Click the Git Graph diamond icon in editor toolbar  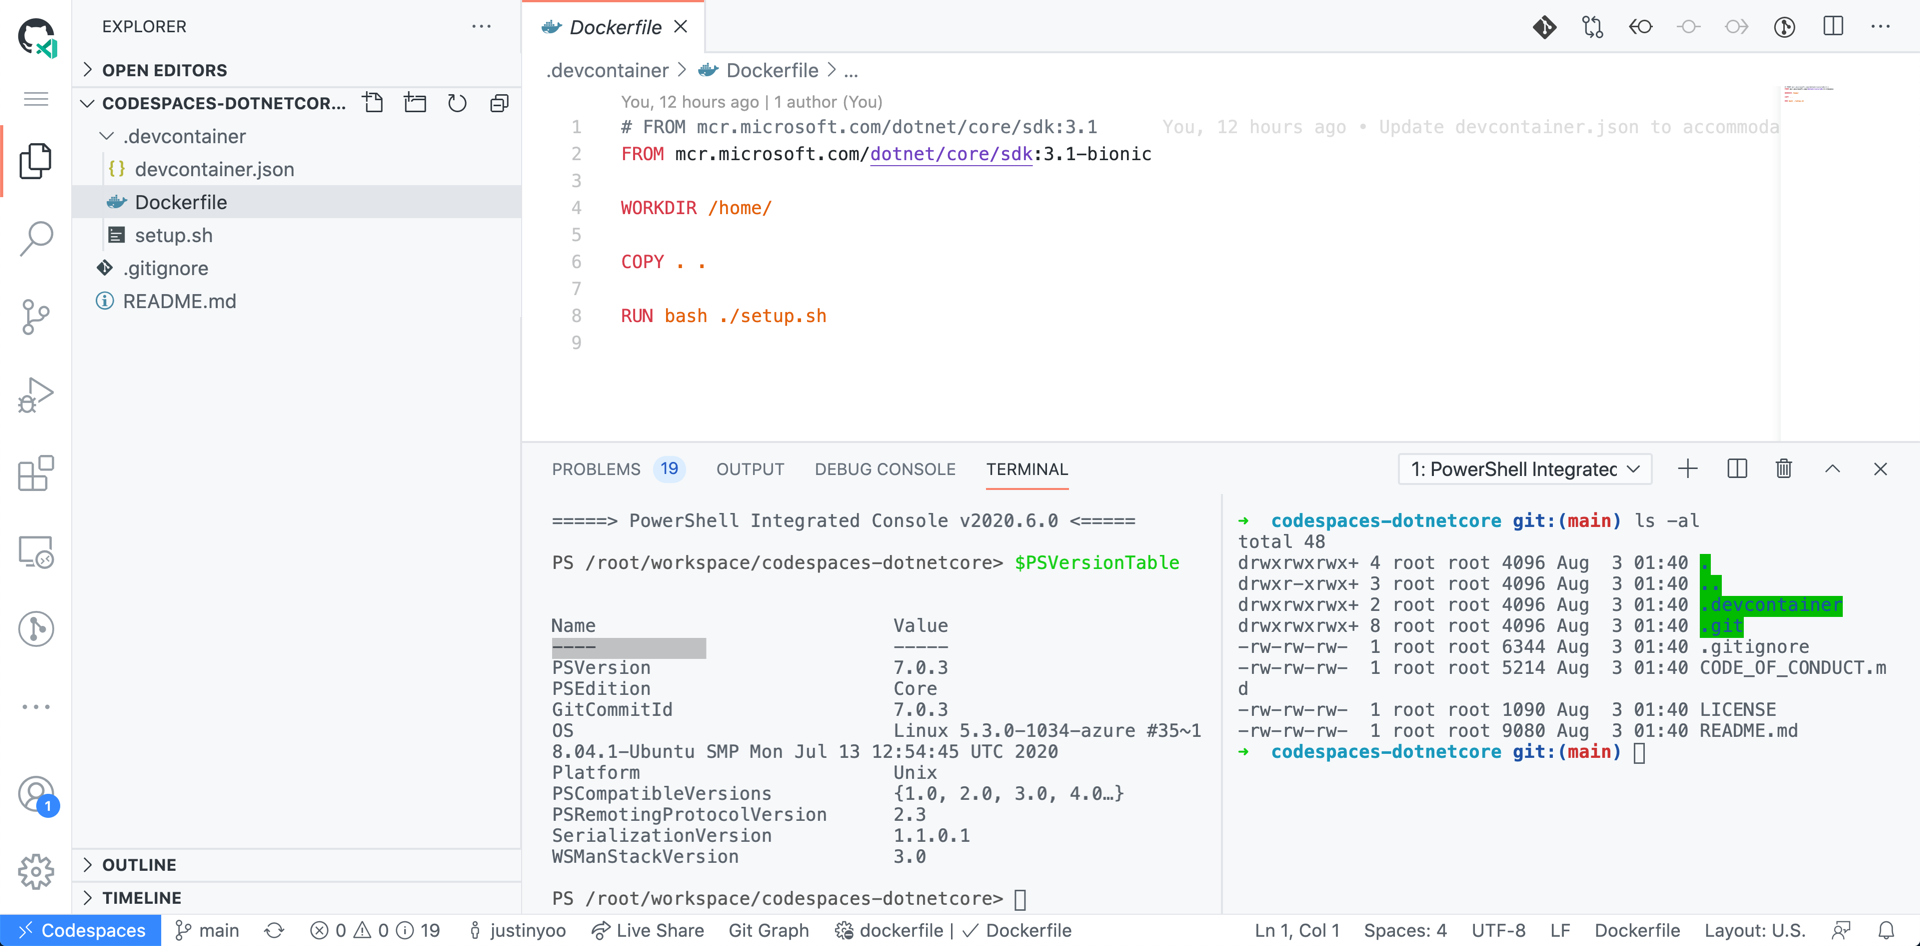tap(1544, 27)
